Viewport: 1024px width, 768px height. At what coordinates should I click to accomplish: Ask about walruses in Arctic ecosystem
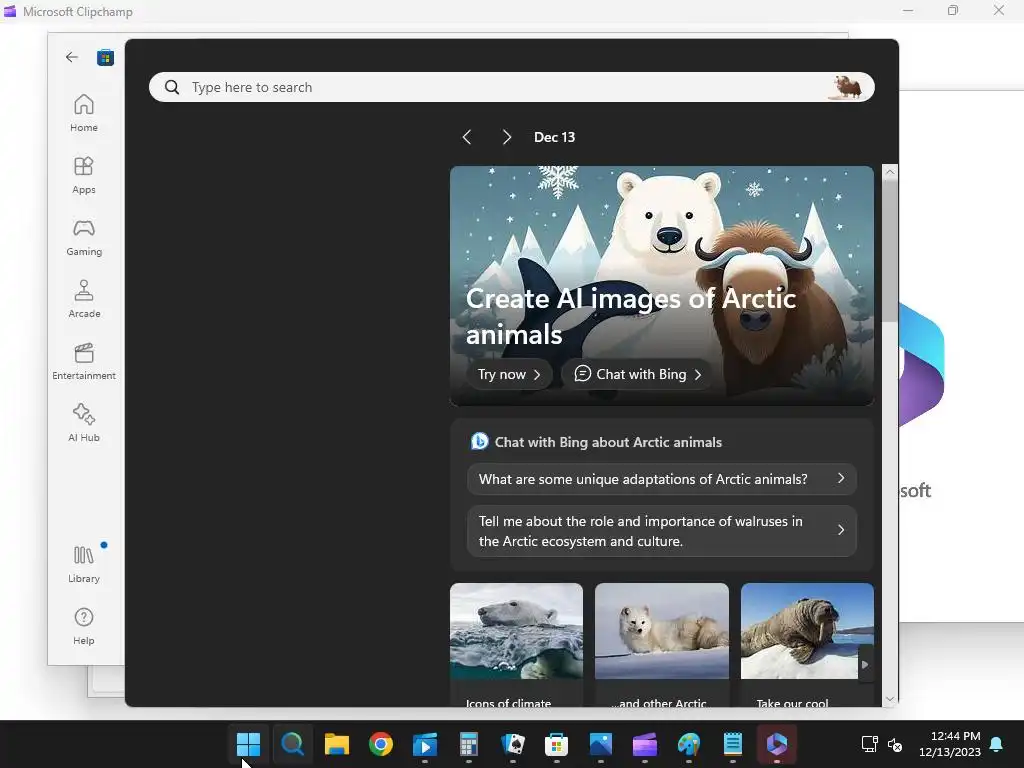pyautogui.click(x=662, y=531)
